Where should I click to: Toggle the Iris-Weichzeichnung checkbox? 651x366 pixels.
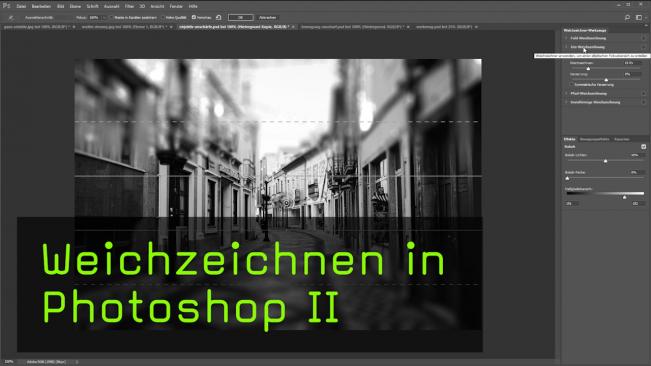tap(644, 47)
